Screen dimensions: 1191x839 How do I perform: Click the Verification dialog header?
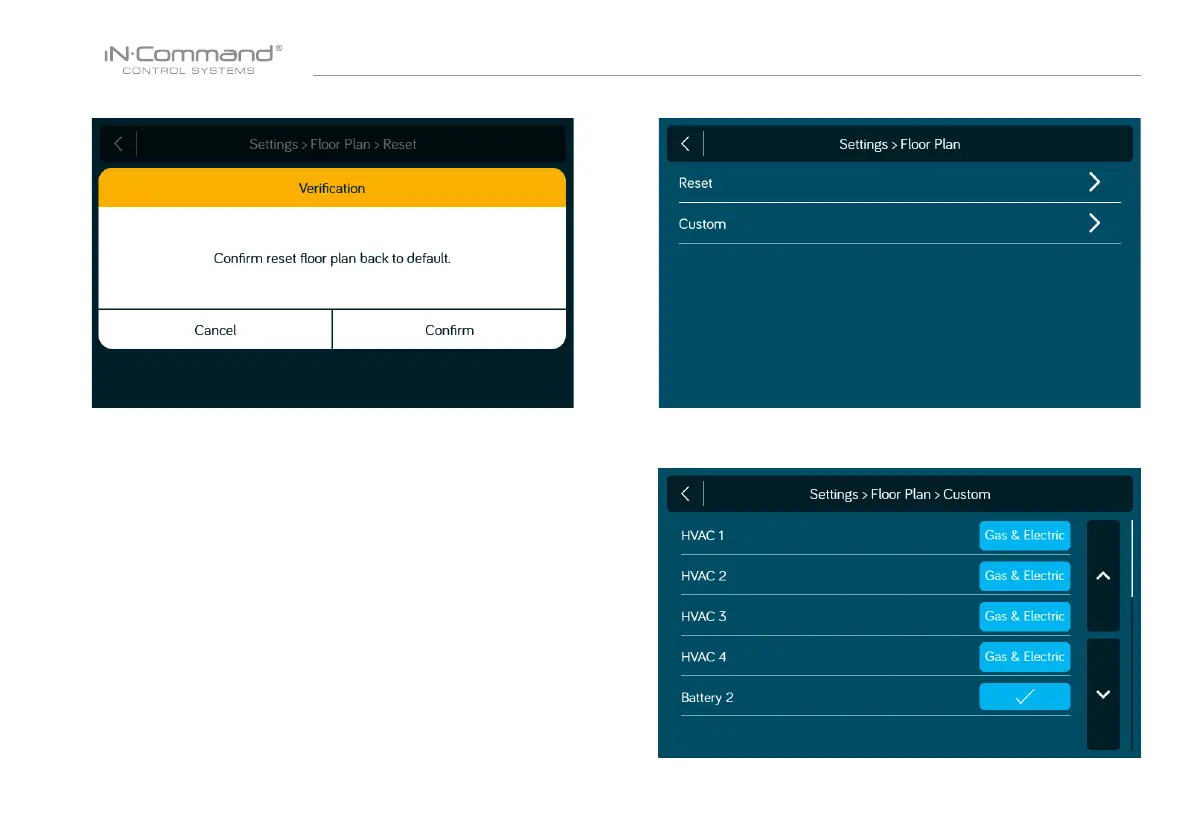[332, 188]
